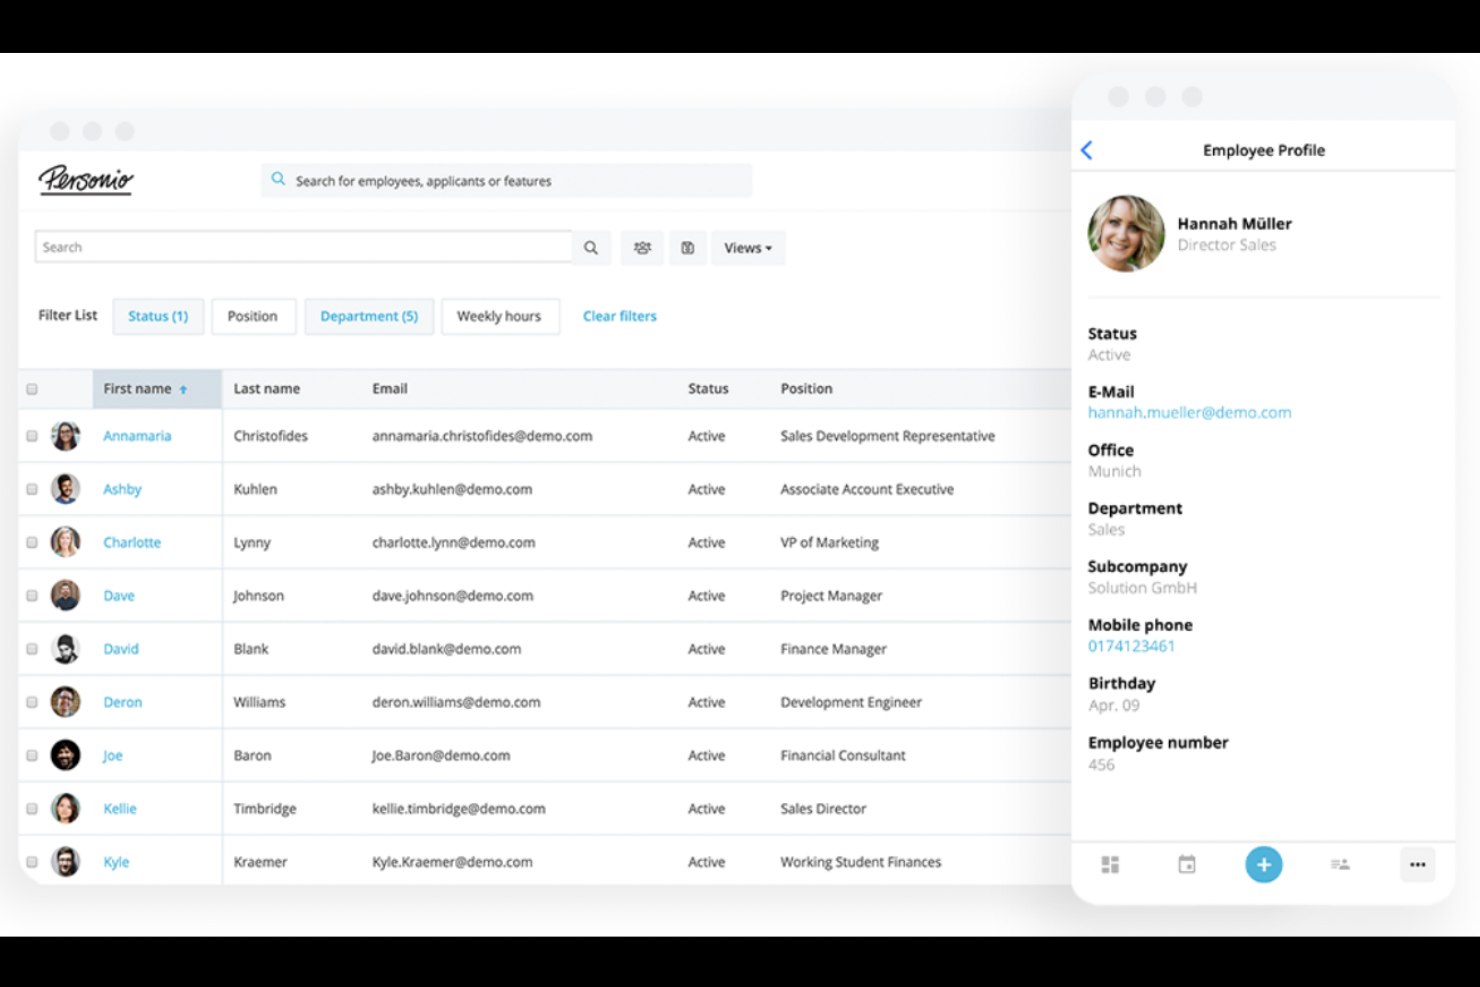Open the dashboard grid icon in profile footer
1480x987 pixels.
[x=1110, y=865]
